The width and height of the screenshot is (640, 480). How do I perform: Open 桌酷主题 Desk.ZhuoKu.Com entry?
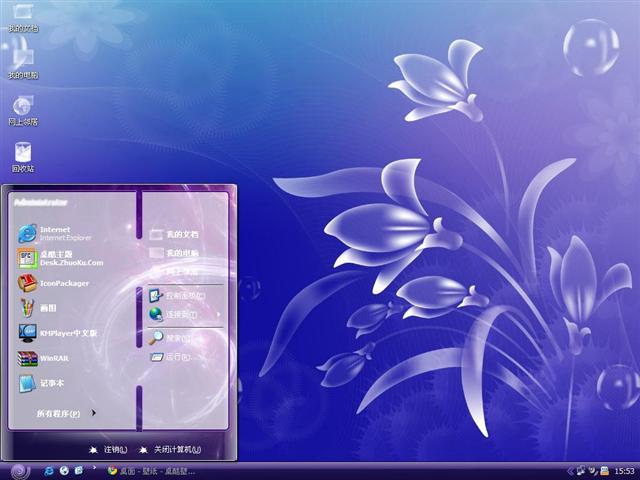point(60,258)
